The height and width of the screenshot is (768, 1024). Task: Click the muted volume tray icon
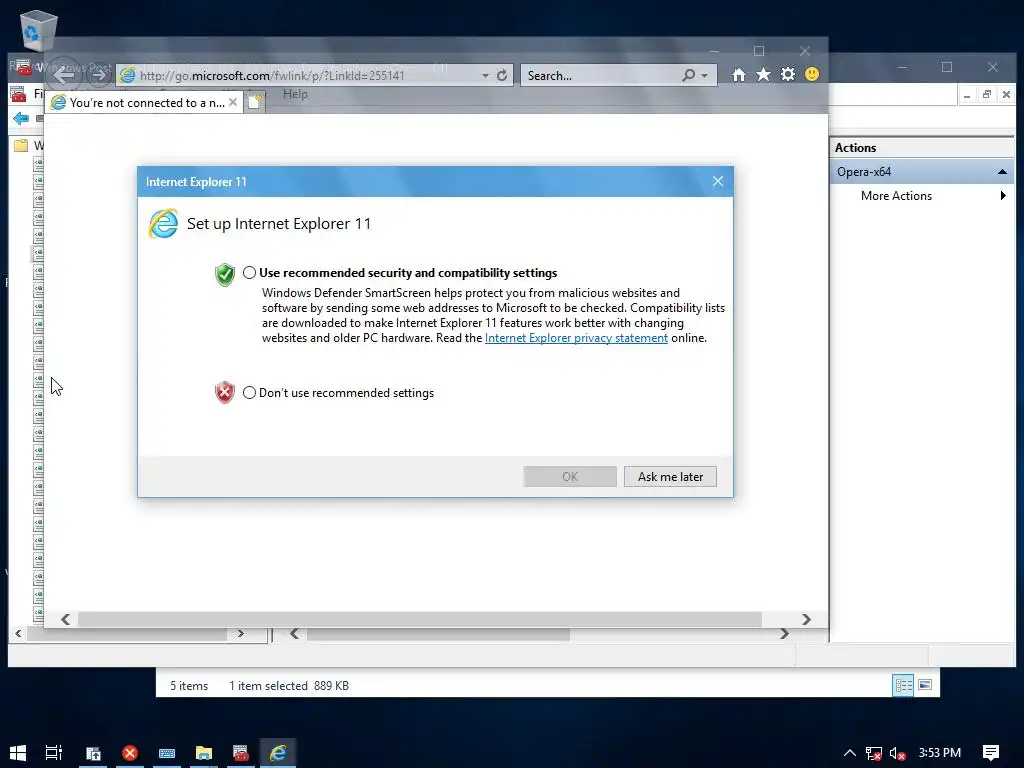click(x=897, y=753)
